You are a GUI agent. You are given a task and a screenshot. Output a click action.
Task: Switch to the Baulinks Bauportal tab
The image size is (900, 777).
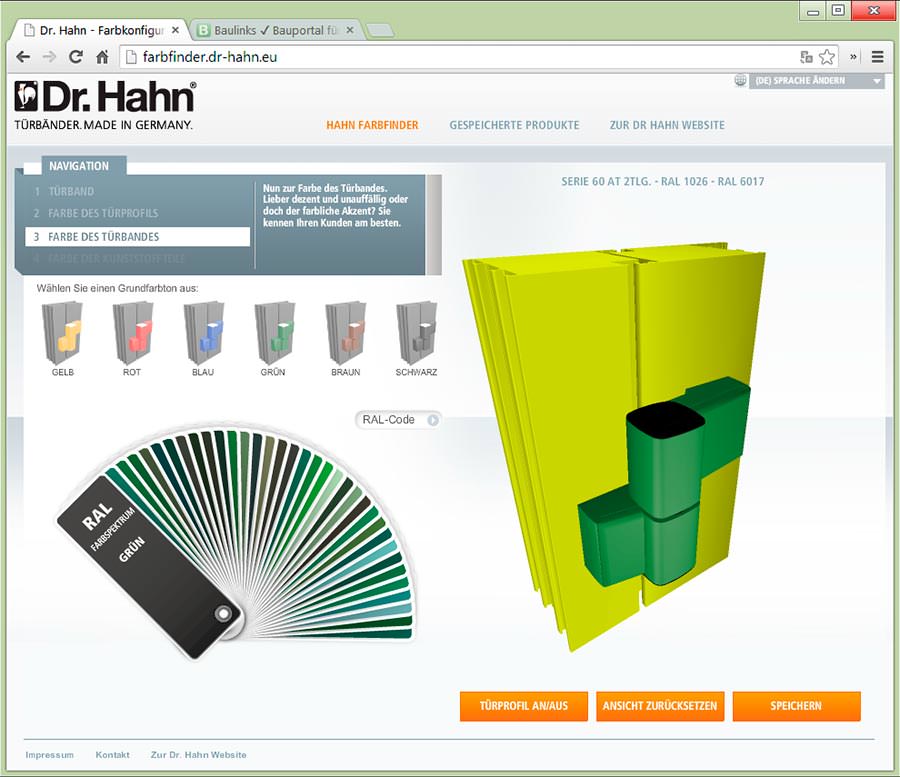(x=276, y=30)
